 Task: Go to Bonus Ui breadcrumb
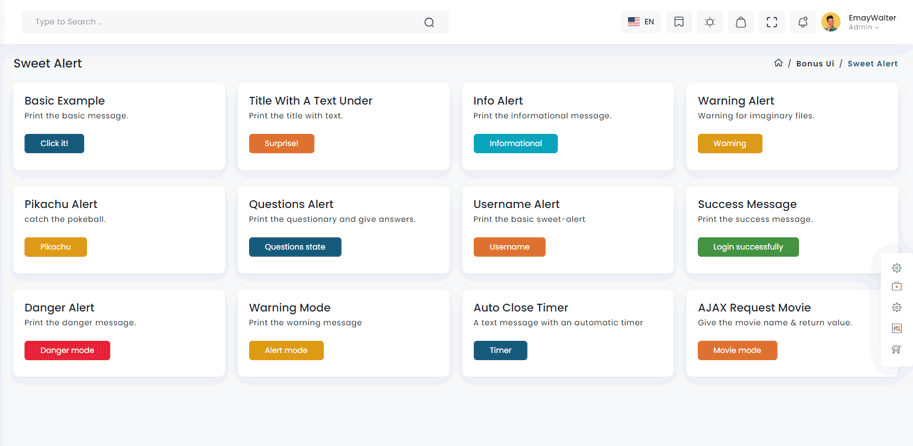815,64
